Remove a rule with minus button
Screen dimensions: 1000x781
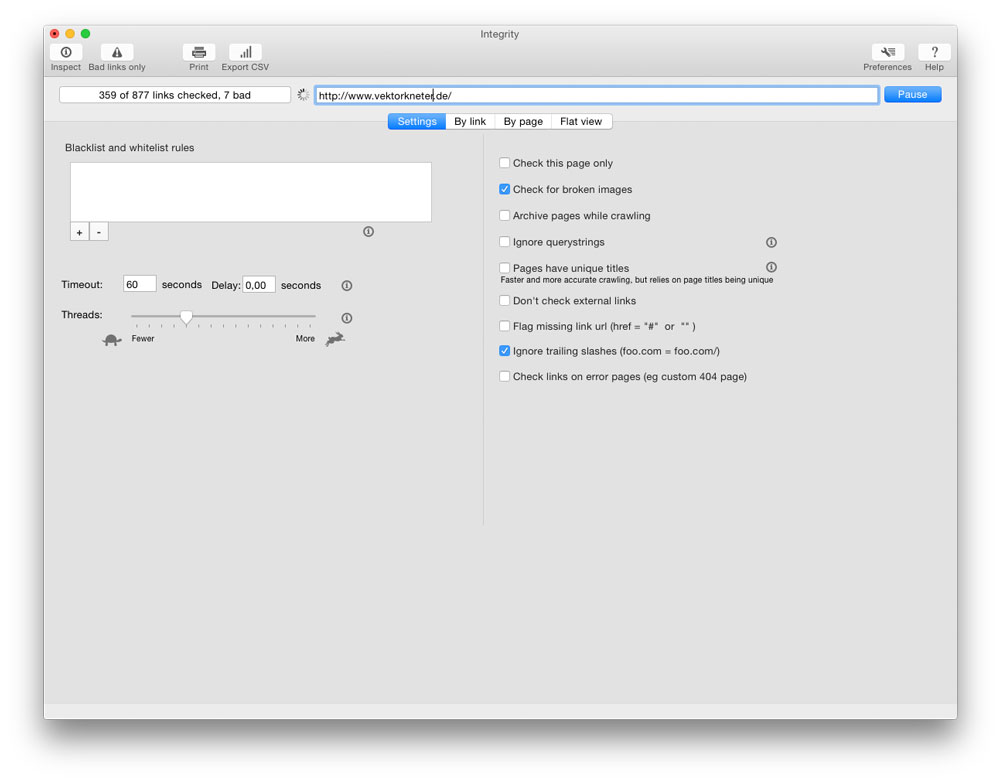pos(99,232)
